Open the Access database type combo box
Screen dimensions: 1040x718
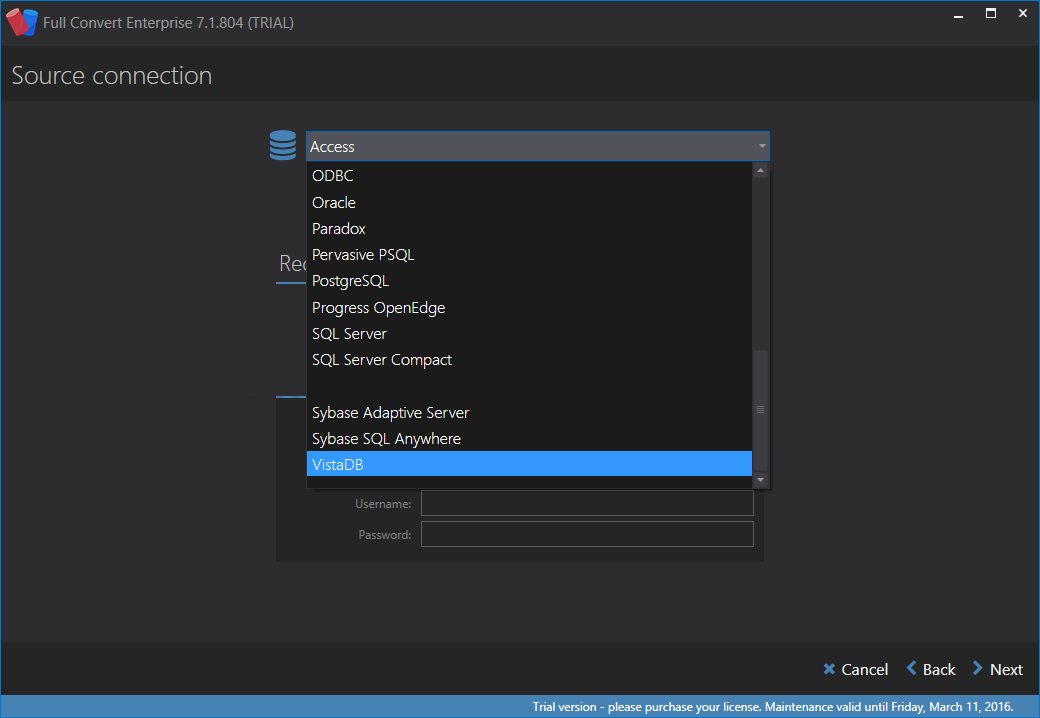point(537,147)
